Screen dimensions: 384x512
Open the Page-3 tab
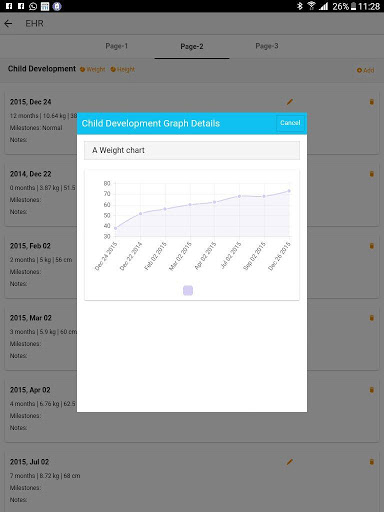(x=267, y=46)
